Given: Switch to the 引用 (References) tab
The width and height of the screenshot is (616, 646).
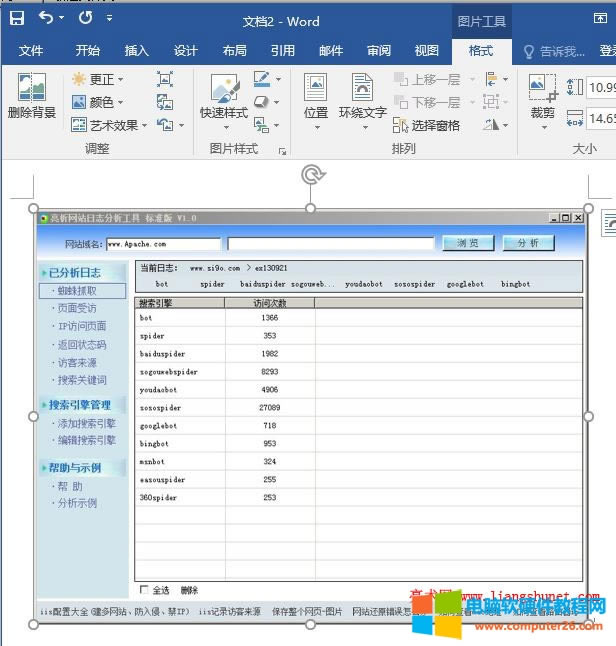Looking at the screenshot, I should point(283,51).
